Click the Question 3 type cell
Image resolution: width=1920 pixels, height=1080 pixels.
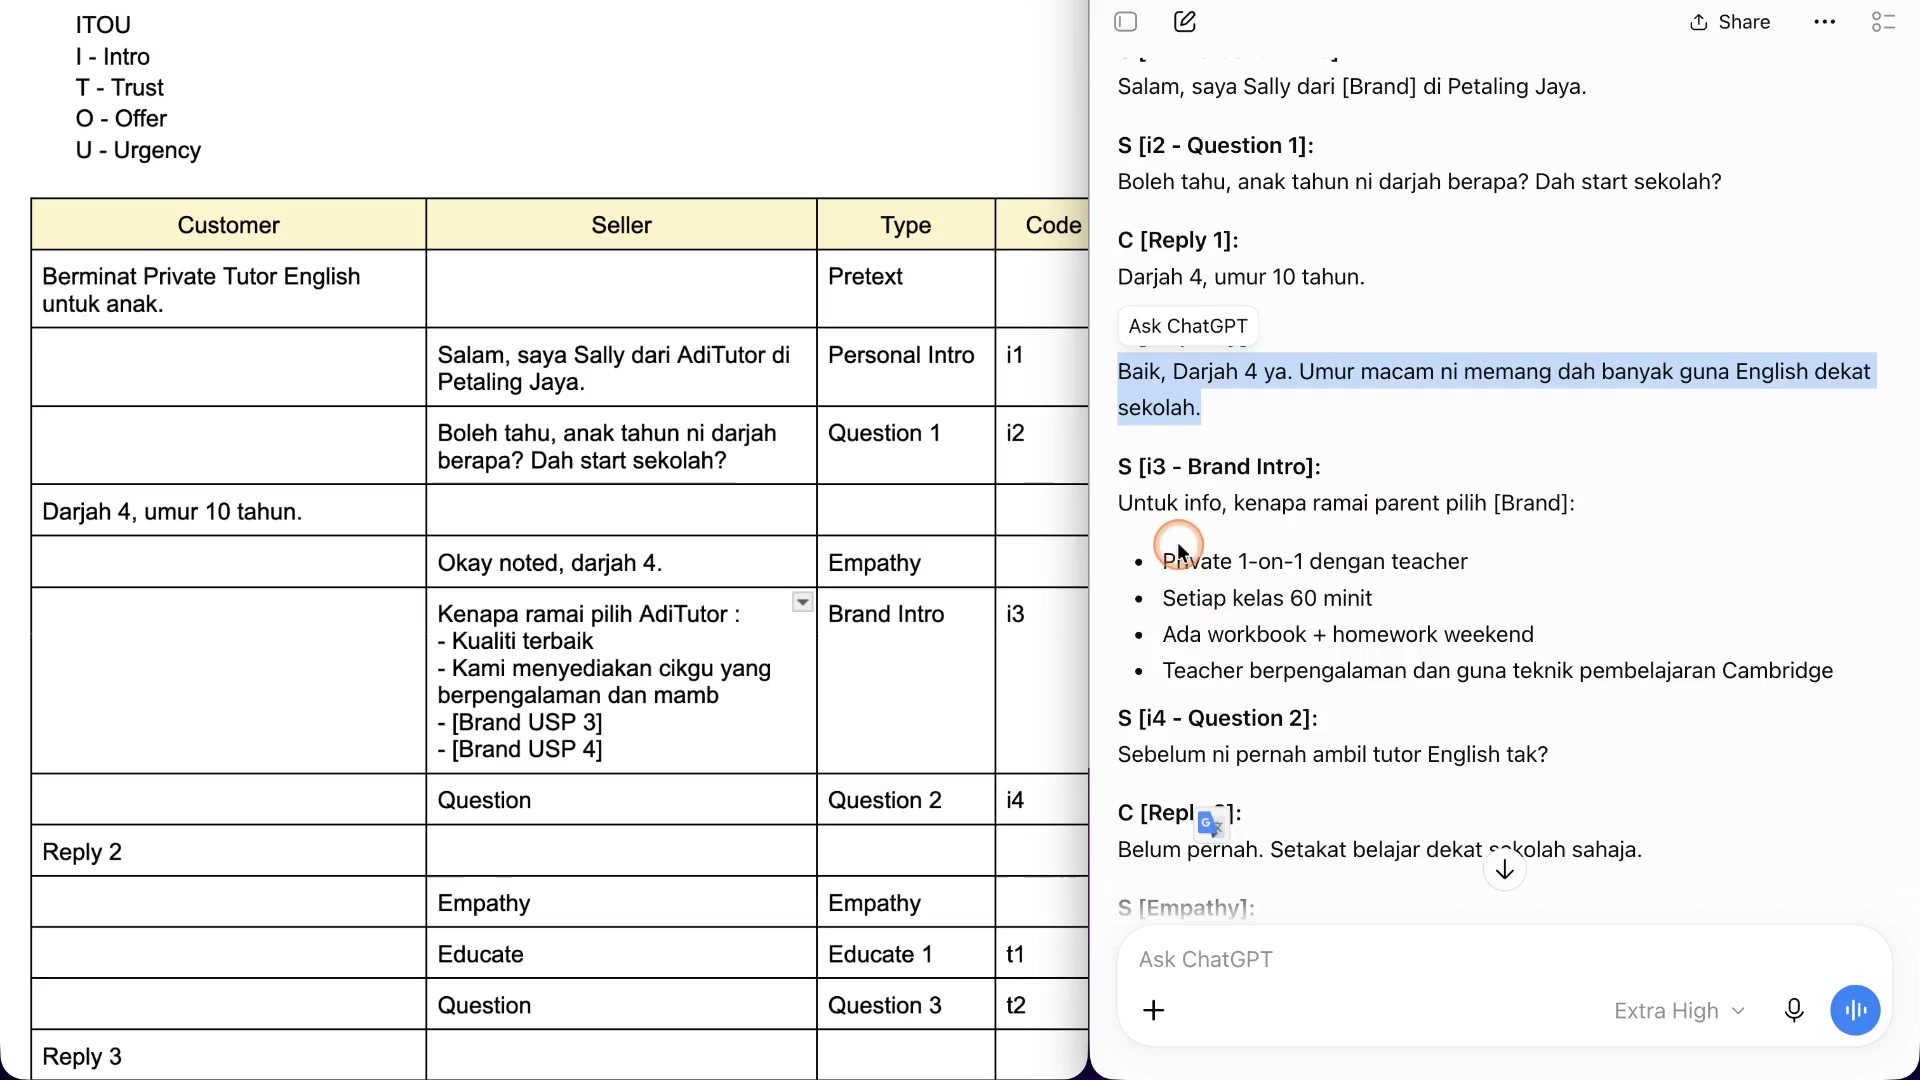pos(906,1005)
